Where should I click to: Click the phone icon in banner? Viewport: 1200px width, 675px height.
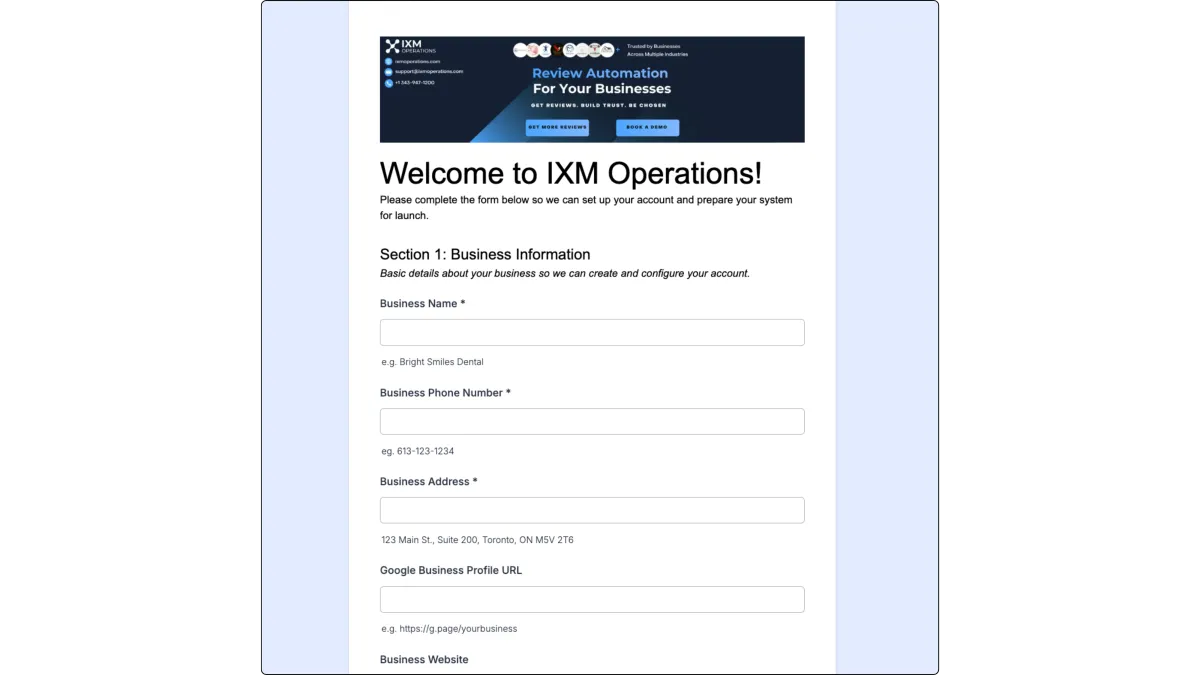(388, 83)
